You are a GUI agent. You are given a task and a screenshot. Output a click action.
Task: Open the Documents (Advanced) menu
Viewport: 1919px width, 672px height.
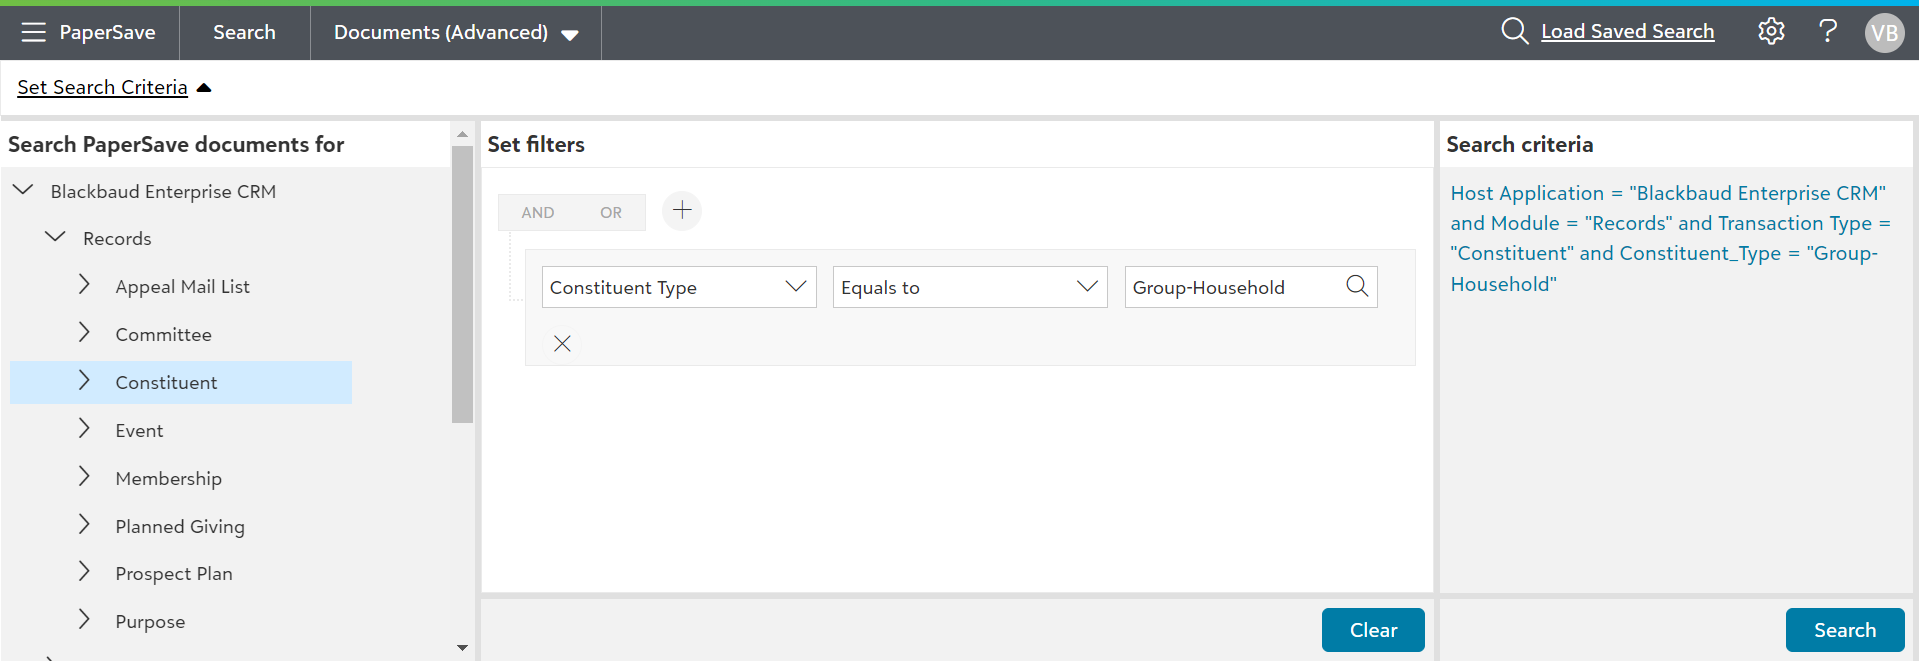coord(455,32)
